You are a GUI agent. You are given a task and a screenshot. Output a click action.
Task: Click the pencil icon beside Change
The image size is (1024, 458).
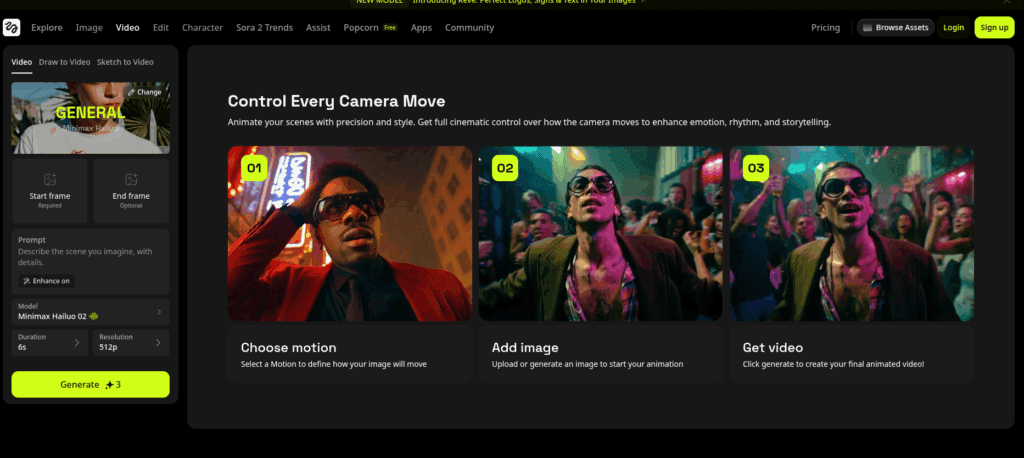click(131, 92)
